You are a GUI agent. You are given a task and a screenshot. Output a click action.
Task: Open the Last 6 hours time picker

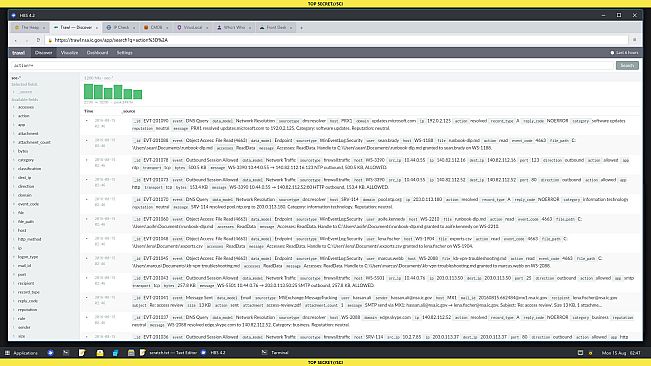pyautogui.click(x=624, y=53)
